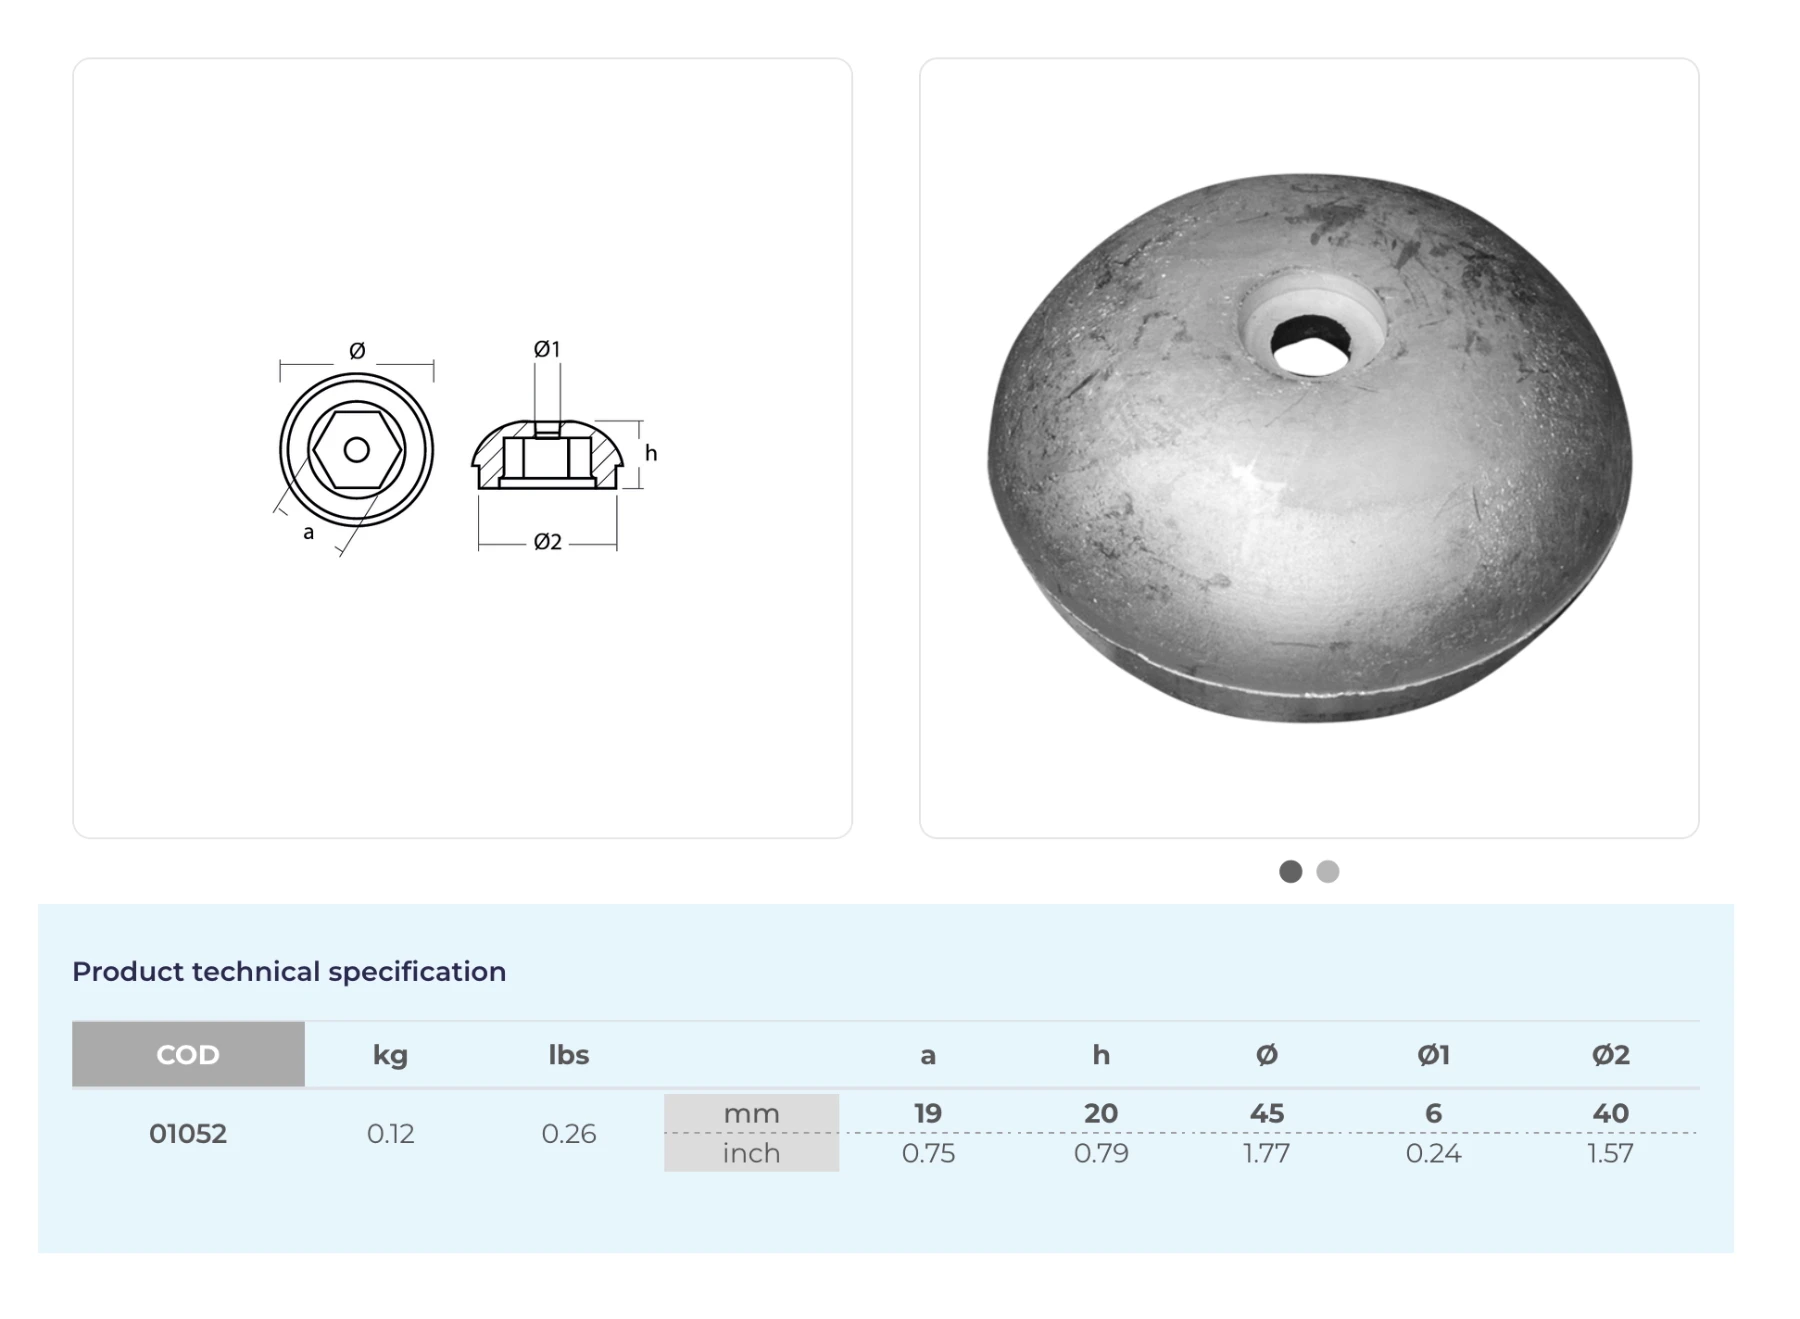The width and height of the screenshot is (1800, 1319).
Task: Click the 'h' height column header
Action: point(1100,1054)
